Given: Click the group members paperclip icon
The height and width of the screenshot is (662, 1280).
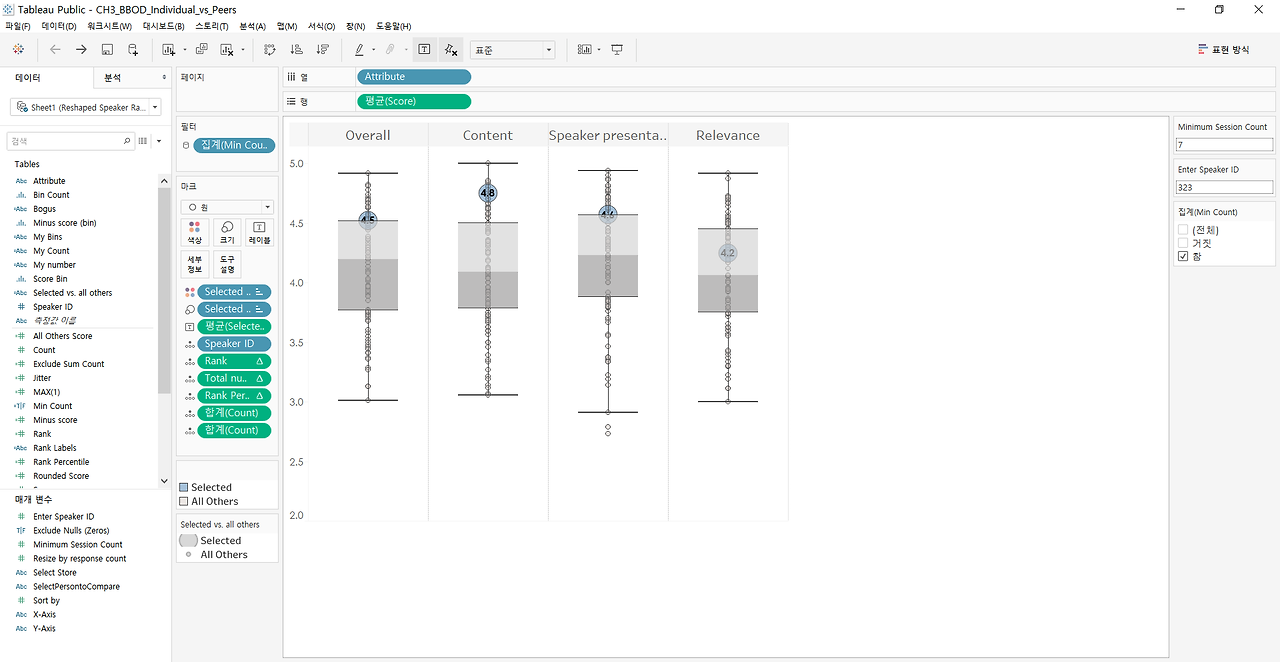Looking at the screenshot, I should 391,49.
